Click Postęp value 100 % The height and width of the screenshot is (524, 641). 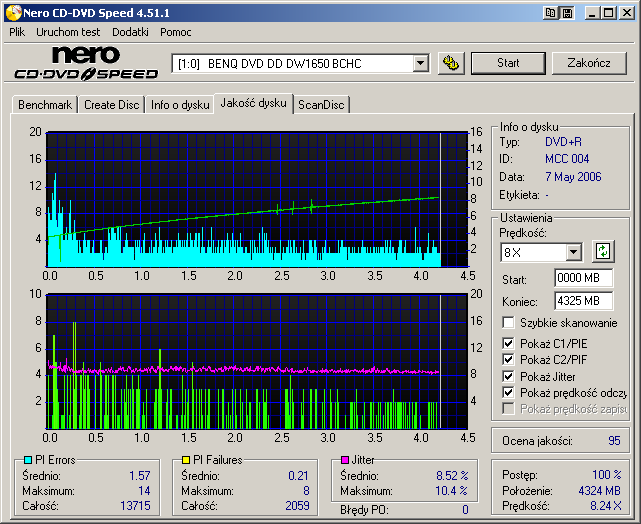coord(607,475)
